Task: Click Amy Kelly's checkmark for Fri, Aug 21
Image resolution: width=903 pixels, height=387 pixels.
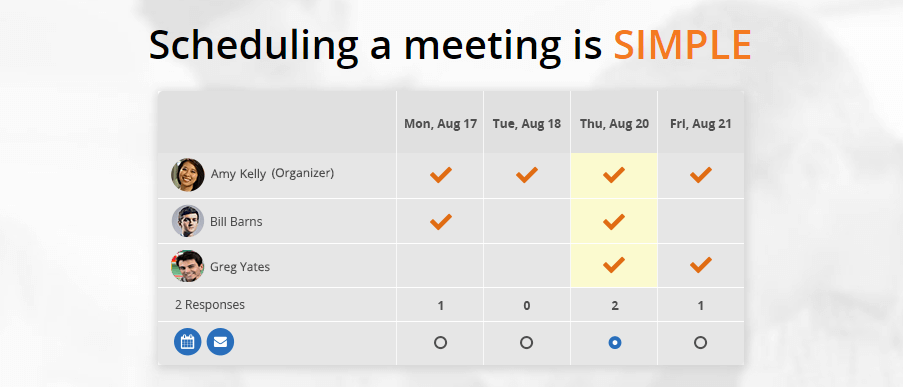Action: (x=700, y=174)
